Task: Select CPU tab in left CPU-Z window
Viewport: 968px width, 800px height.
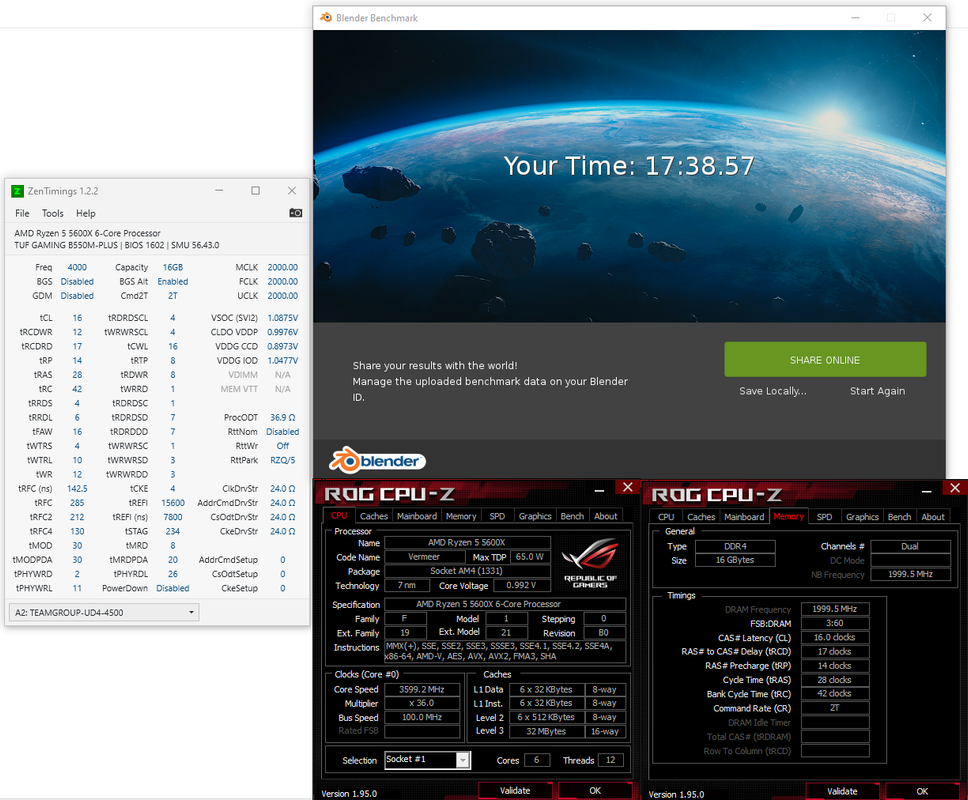Action: [x=339, y=515]
